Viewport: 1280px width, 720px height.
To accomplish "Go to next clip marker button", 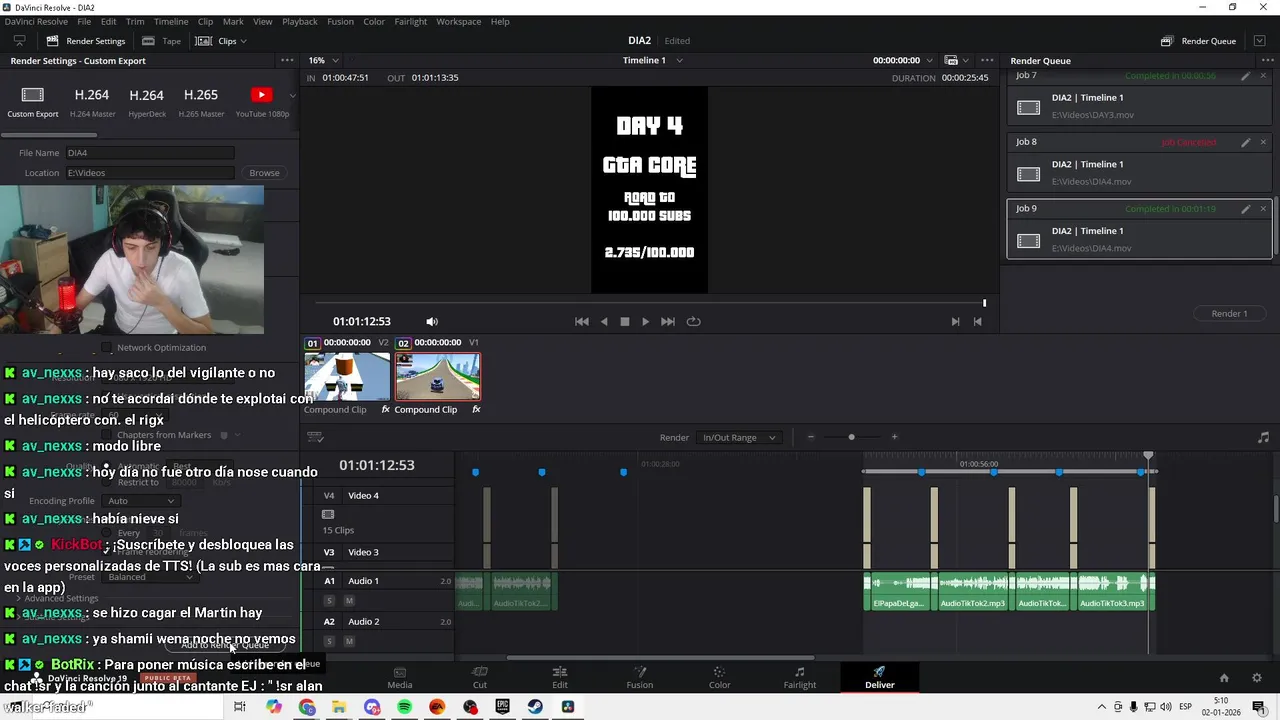I will pos(955,322).
